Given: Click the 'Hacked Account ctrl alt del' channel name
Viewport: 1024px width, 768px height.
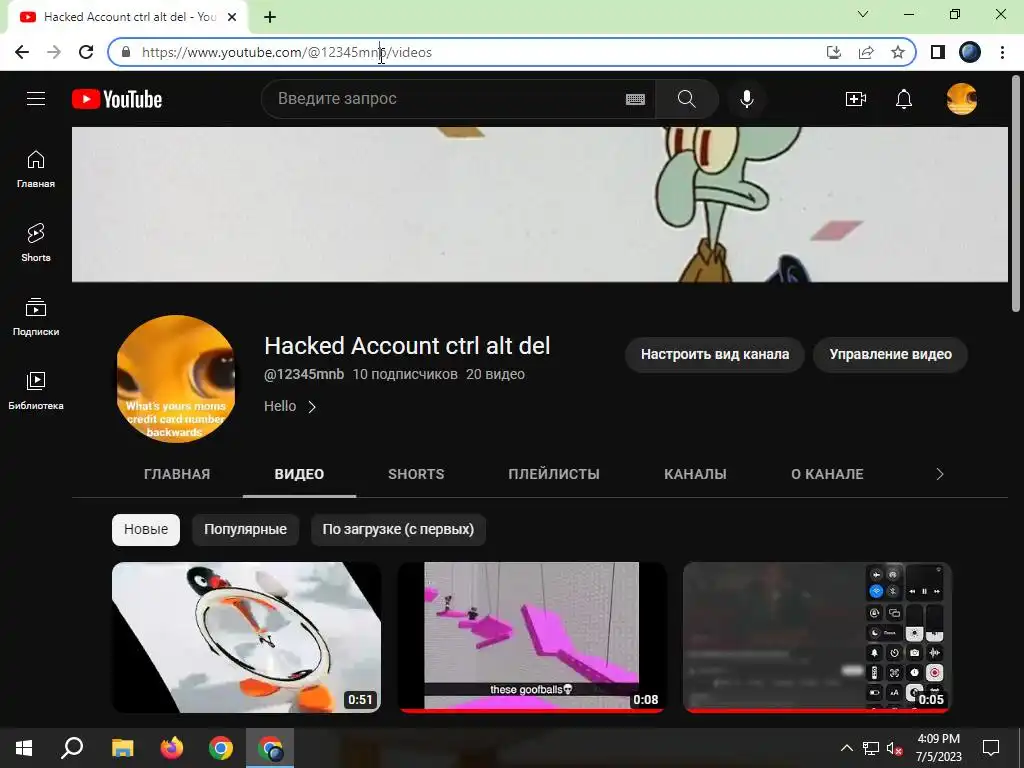Looking at the screenshot, I should (407, 345).
